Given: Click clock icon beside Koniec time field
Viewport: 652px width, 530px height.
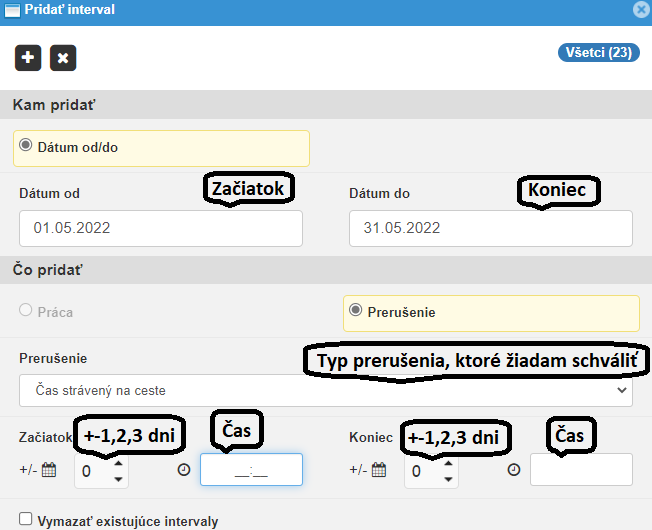Looking at the screenshot, I should pos(514,469).
